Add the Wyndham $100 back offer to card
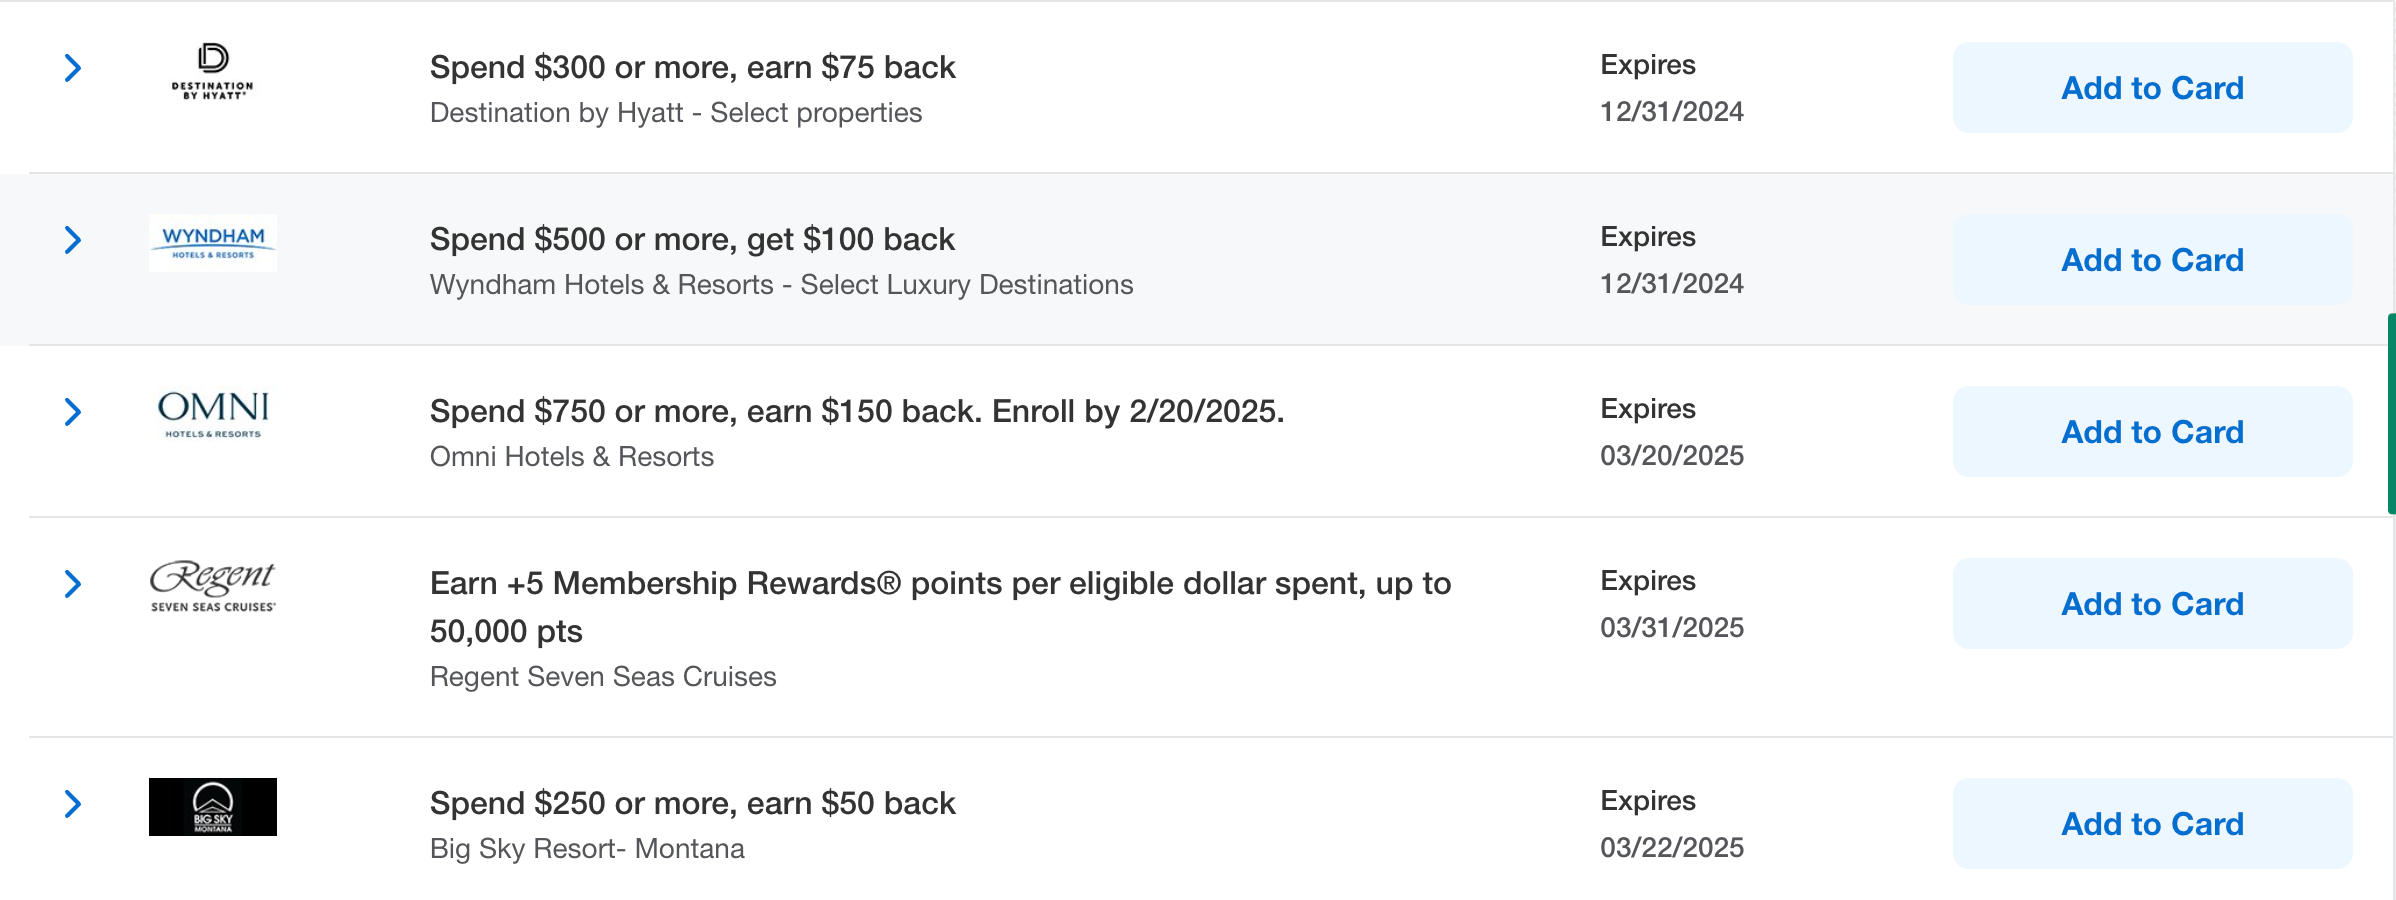The image size is (2396, 900). (2152, 260)
